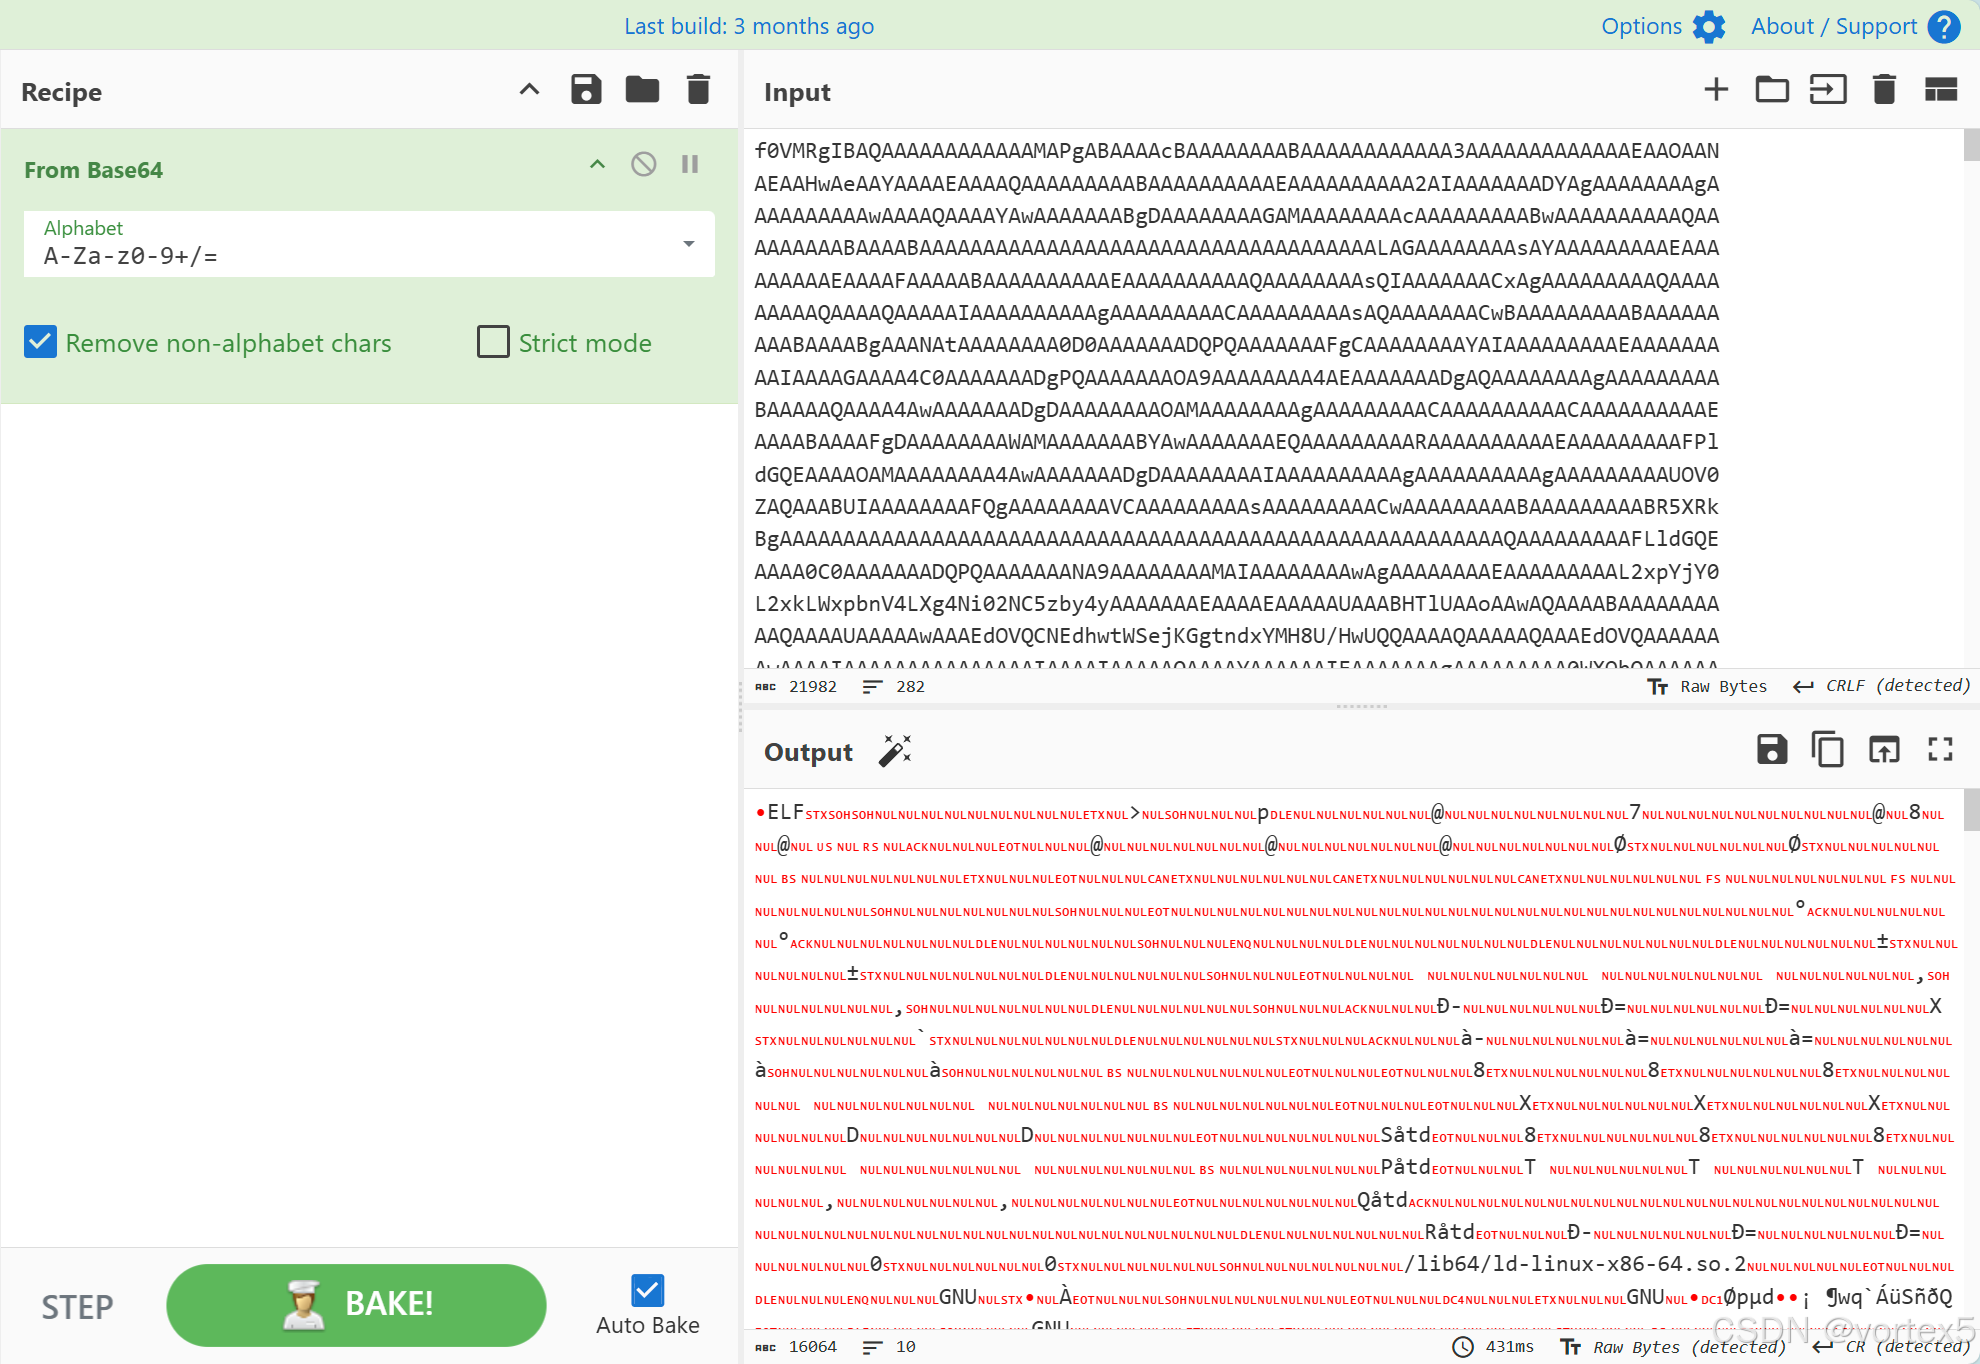This screenshot has height=1364, width=1980.
Task: Toggle the Auto Bake checkbox
Action: [647, 1290]
